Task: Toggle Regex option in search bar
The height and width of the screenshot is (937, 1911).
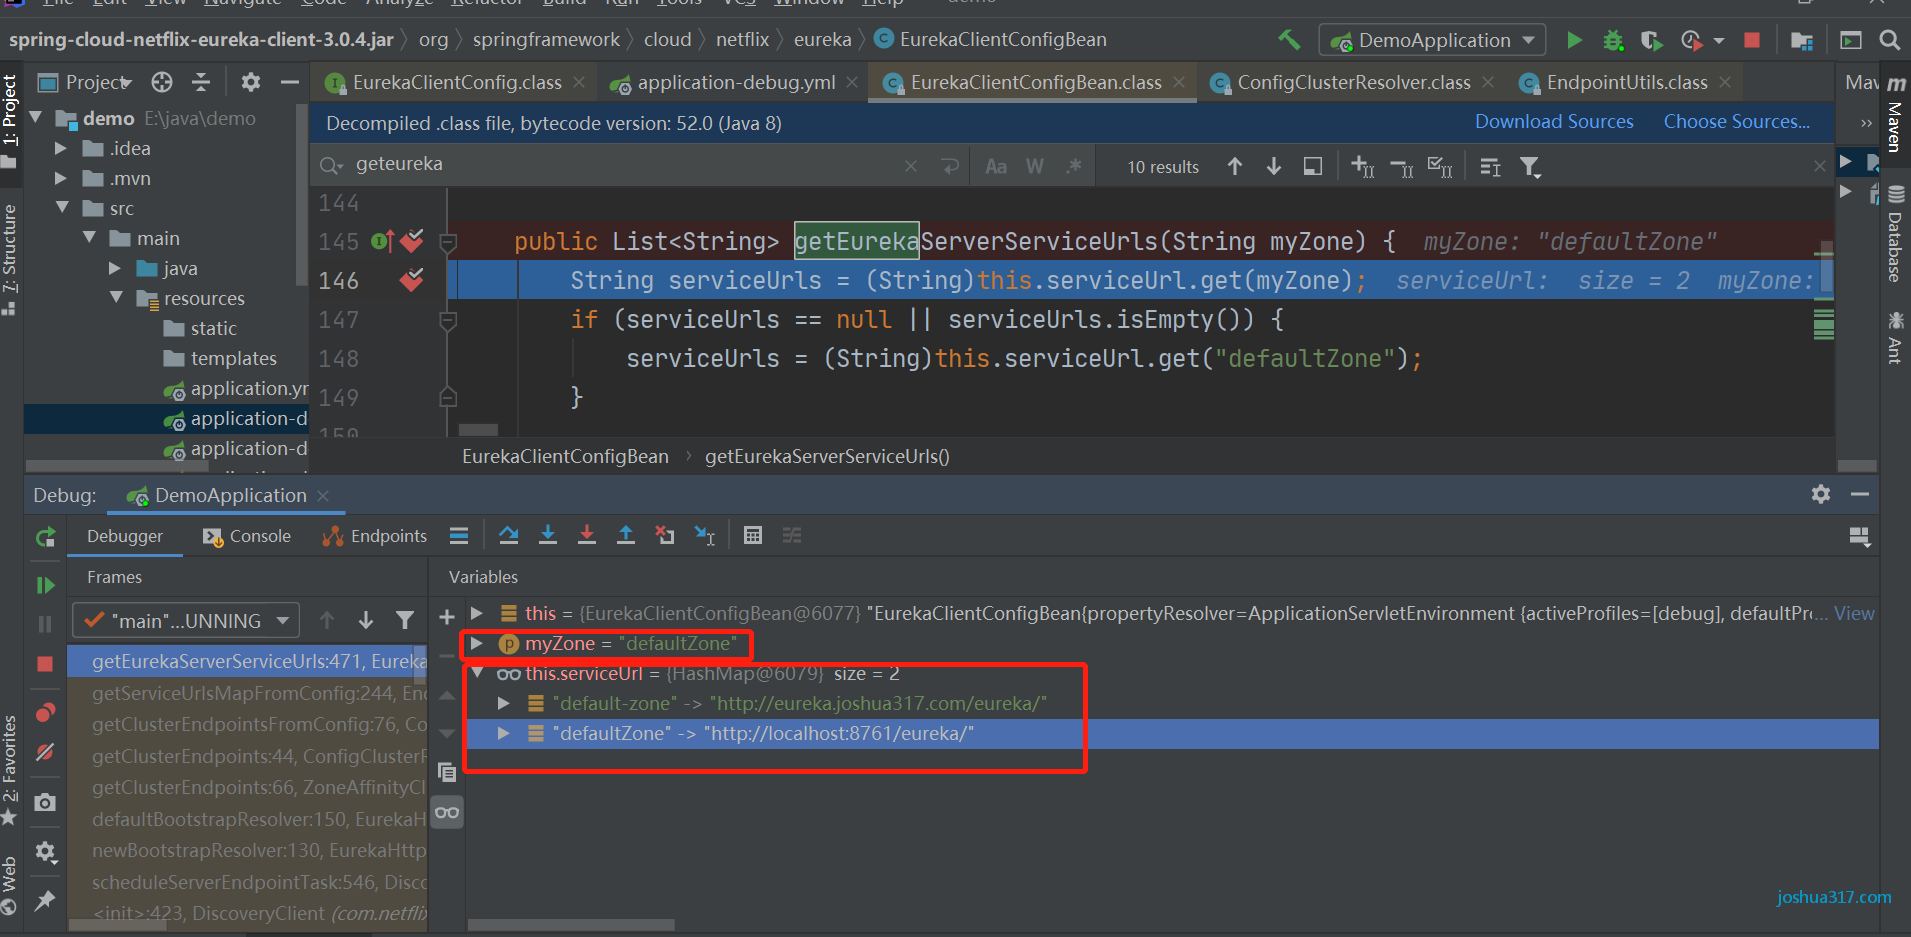Action: click(x=1074, y=166)
